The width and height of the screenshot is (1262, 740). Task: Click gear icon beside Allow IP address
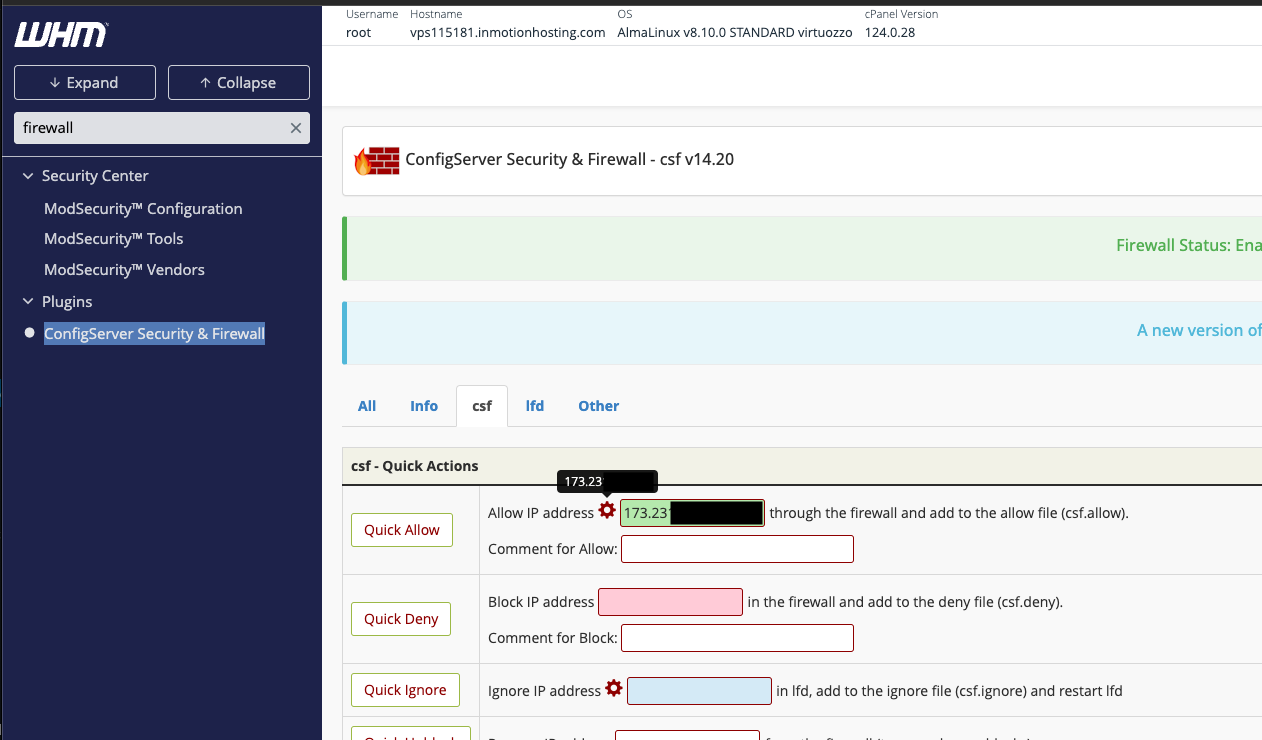pos(607,511)
